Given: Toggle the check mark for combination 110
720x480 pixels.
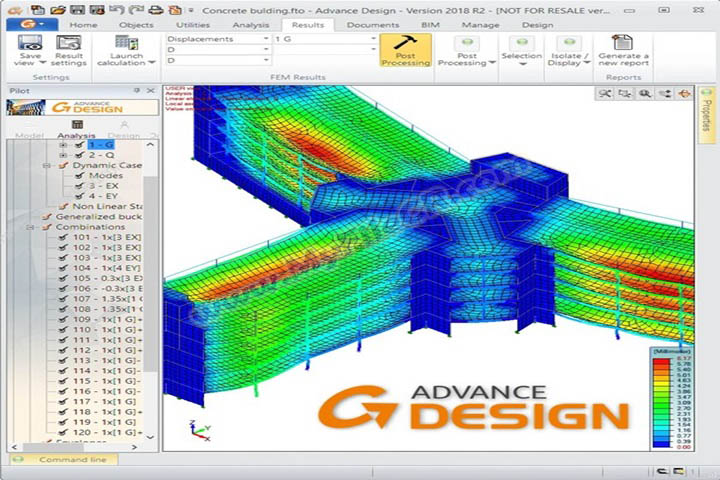Looking at the screenshot, I should point(63,330).
